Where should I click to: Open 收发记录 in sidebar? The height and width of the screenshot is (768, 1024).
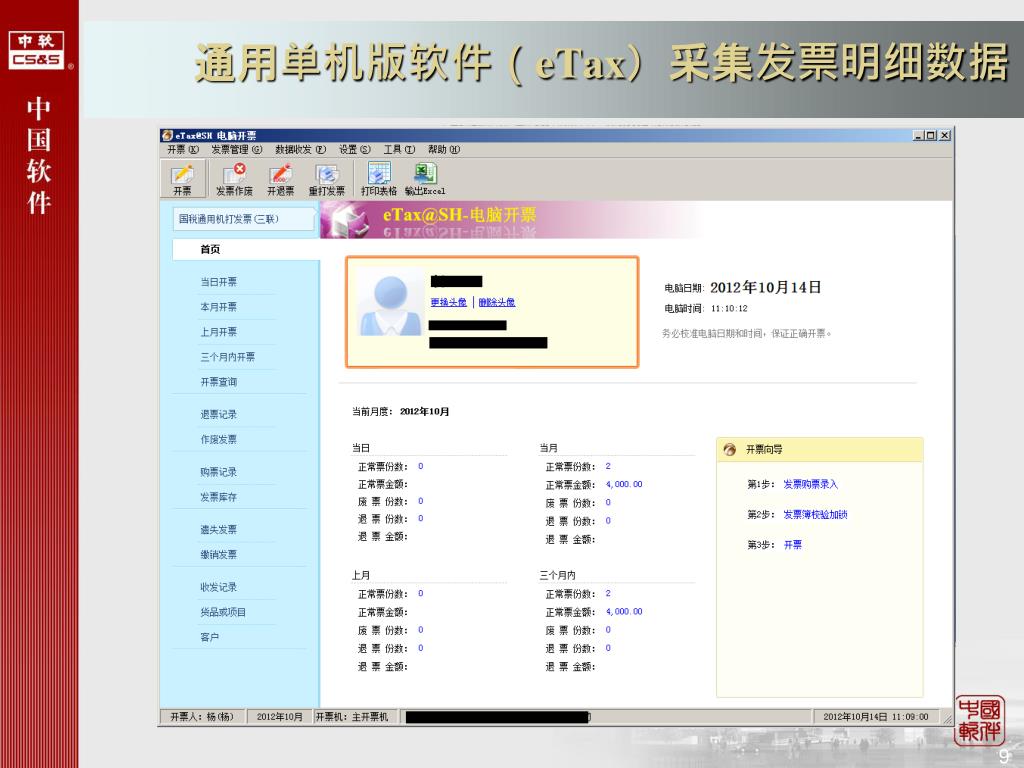(x=219, y=587)
